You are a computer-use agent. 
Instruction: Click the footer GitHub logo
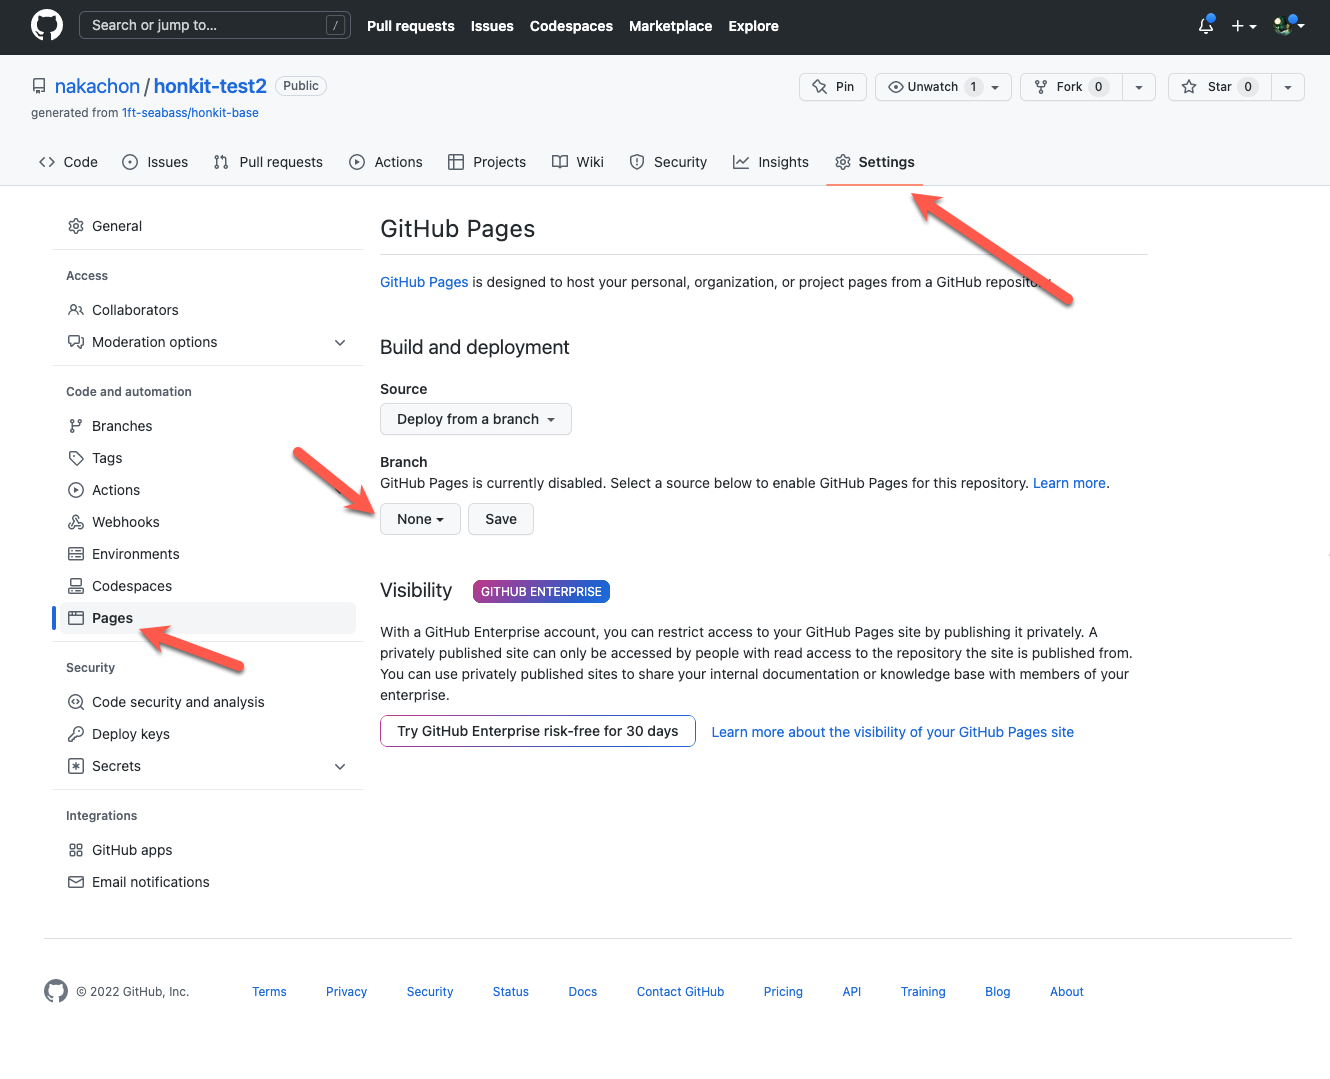tap(56, 991)
